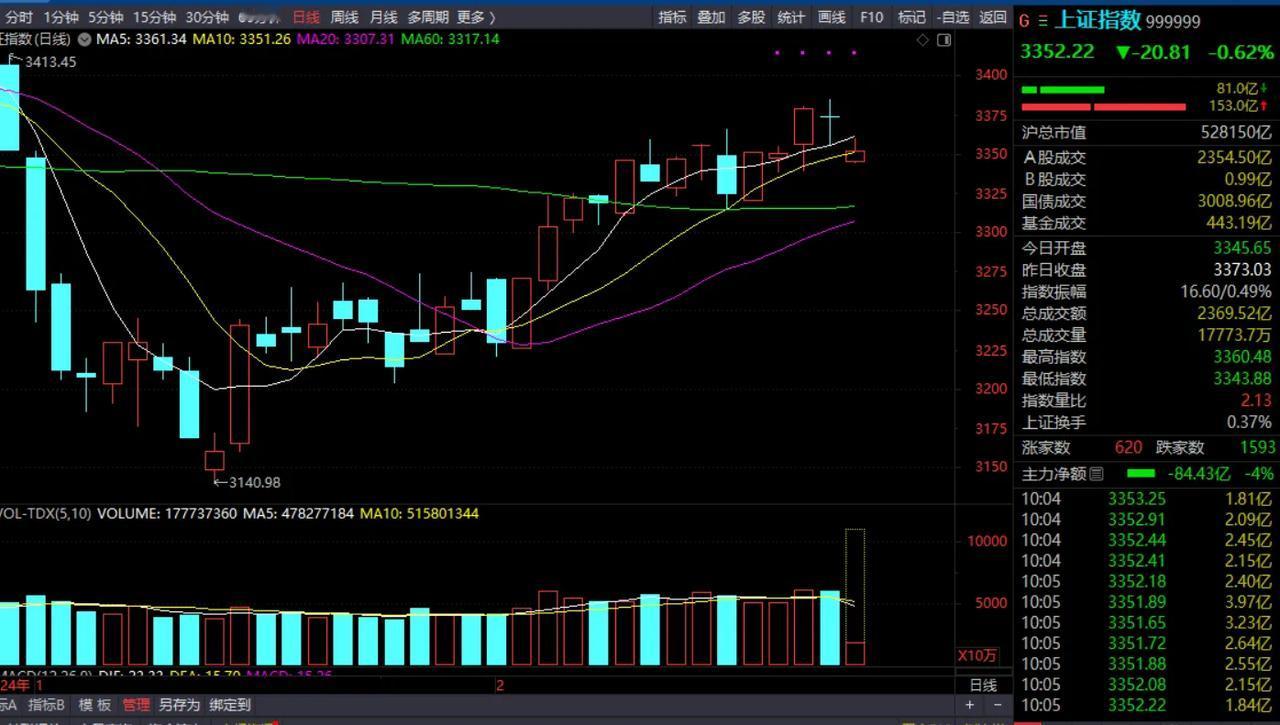Select the 日线 daily chart tab
Screen dimensions: 1280x725
[x=306, y=17]
